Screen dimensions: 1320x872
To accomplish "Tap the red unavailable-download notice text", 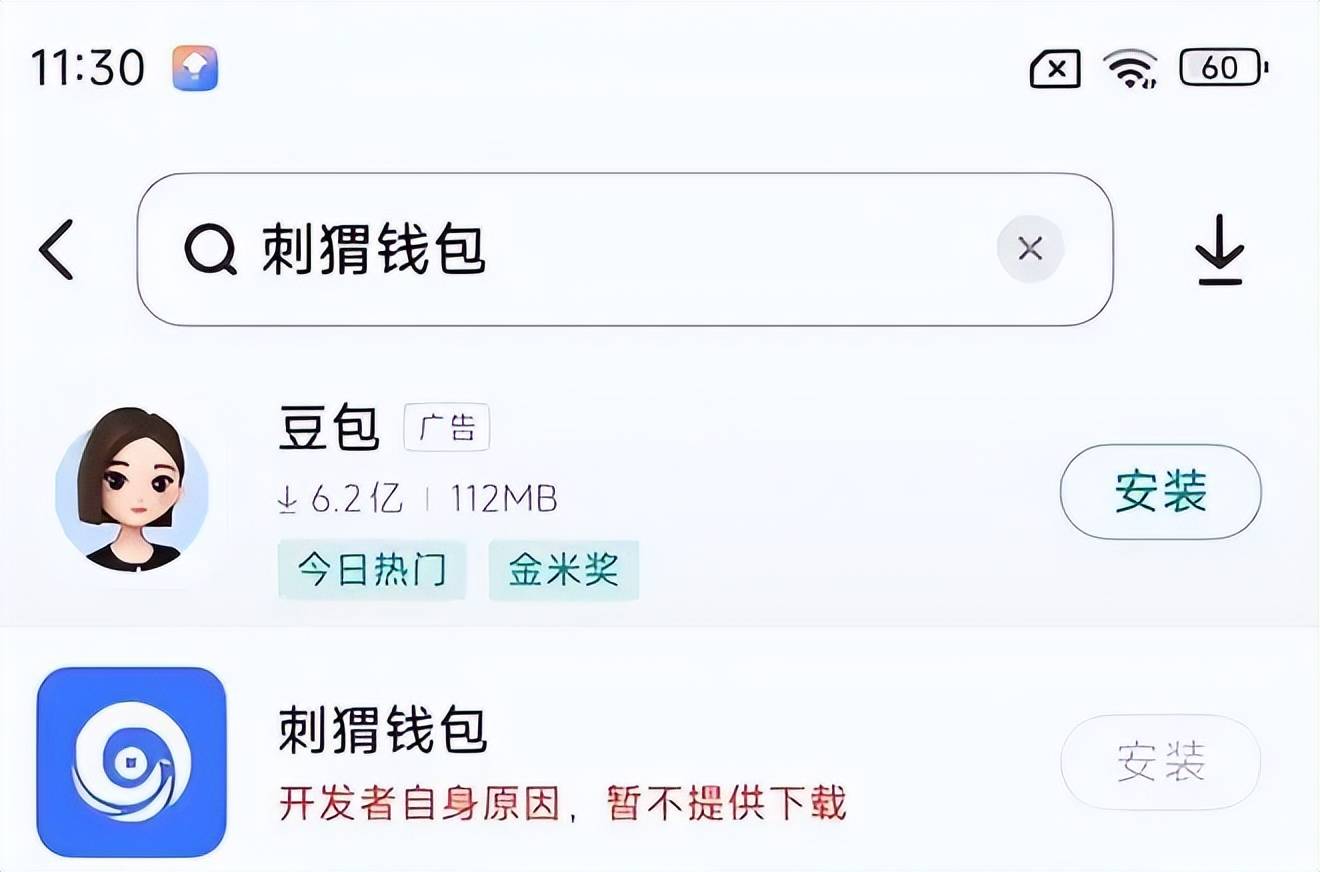I will pos(567,803).
